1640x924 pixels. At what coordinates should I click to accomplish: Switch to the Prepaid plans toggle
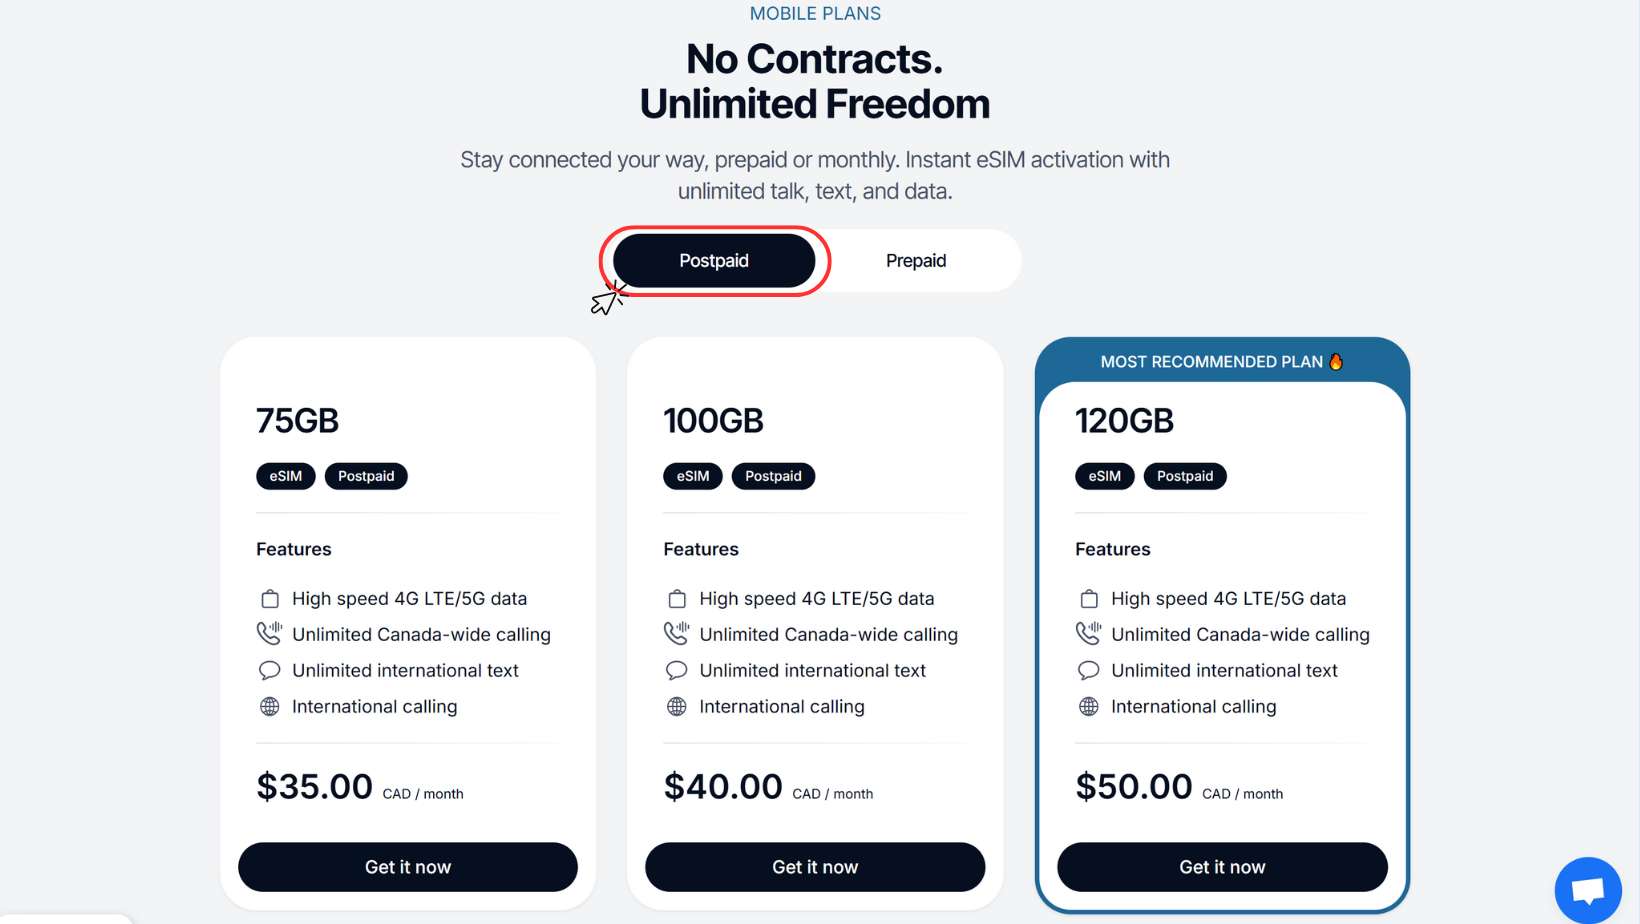pyautogui.click(x=915, y=261)
